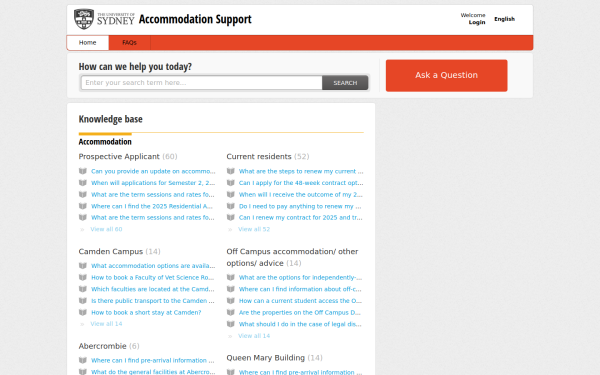Open 'Where can I find information about off-c...' article

click(x=300, y=289)
